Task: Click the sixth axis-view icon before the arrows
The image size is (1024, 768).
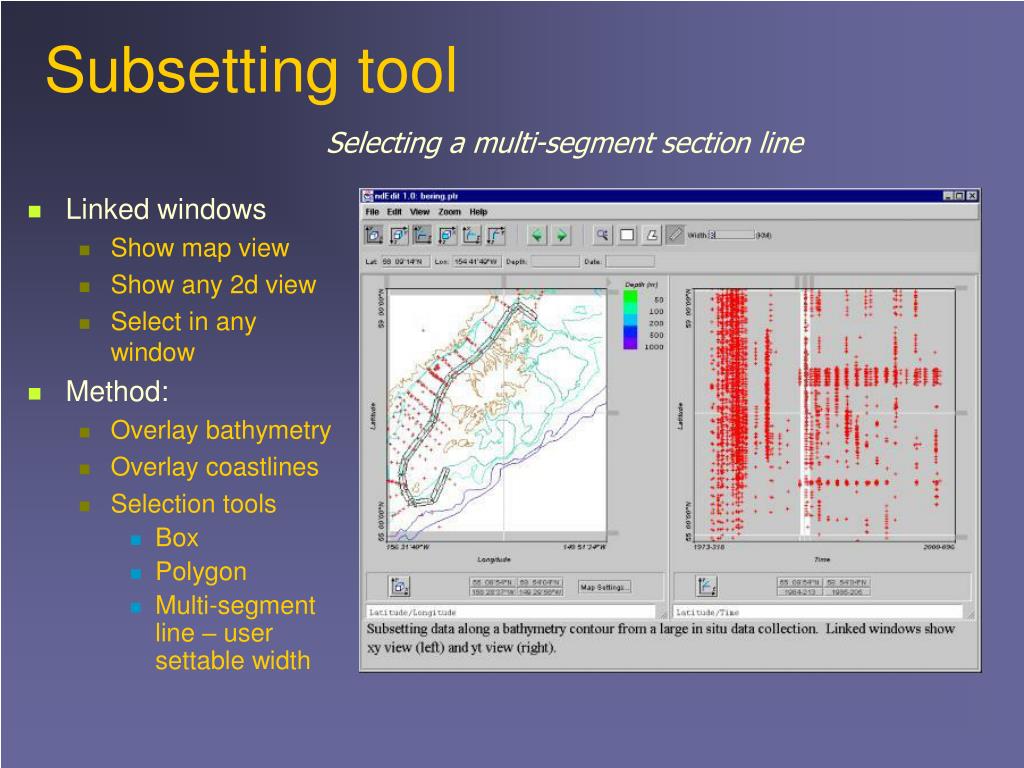Action: [x=496, y=235]
